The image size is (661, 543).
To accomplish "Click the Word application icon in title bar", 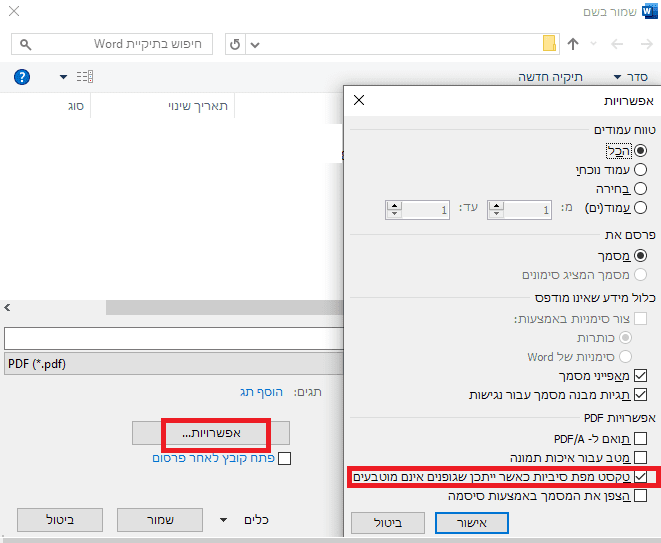I will pyautogui.click(x=649, y=11).
